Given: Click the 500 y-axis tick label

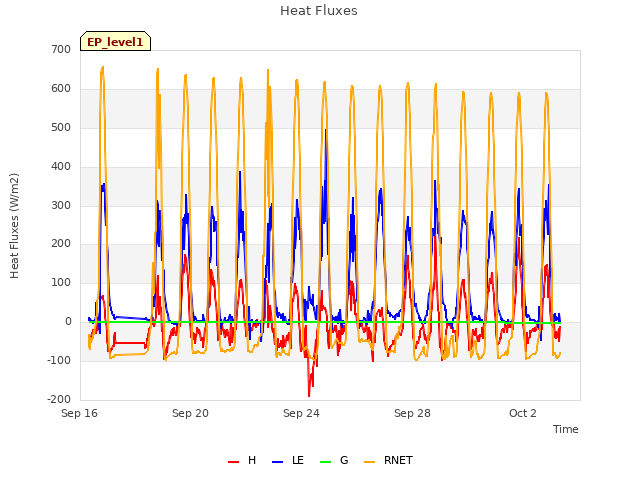Looking at the screenshot, I should click(x=61, y=127).
